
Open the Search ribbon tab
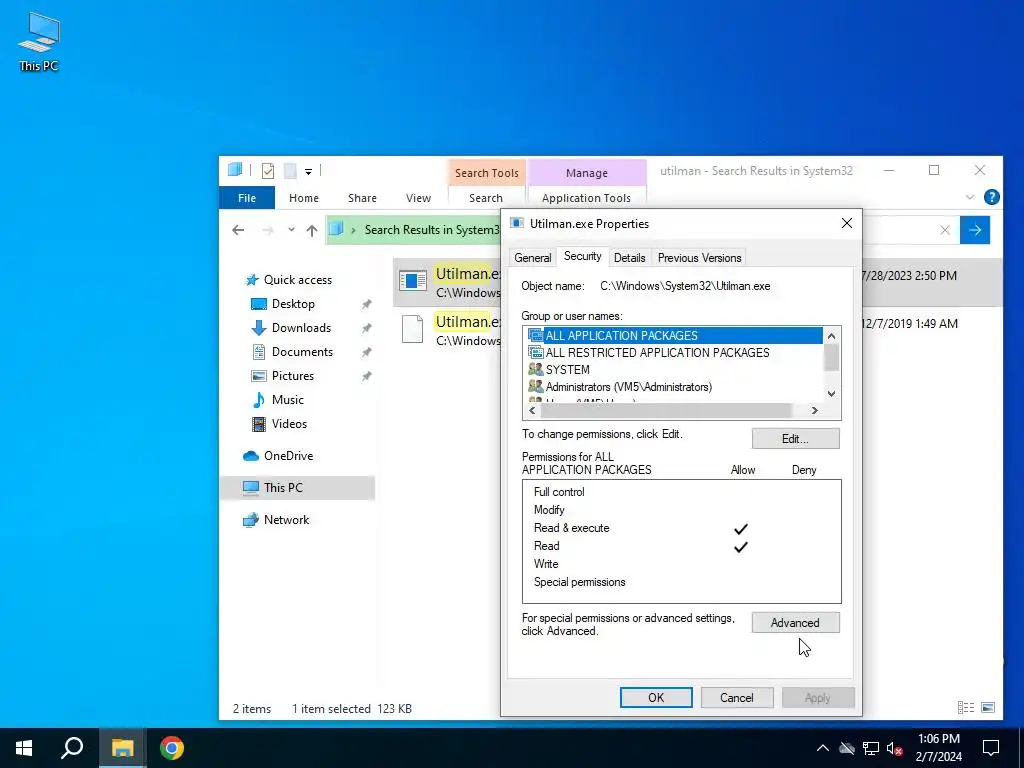click(486, 198)
